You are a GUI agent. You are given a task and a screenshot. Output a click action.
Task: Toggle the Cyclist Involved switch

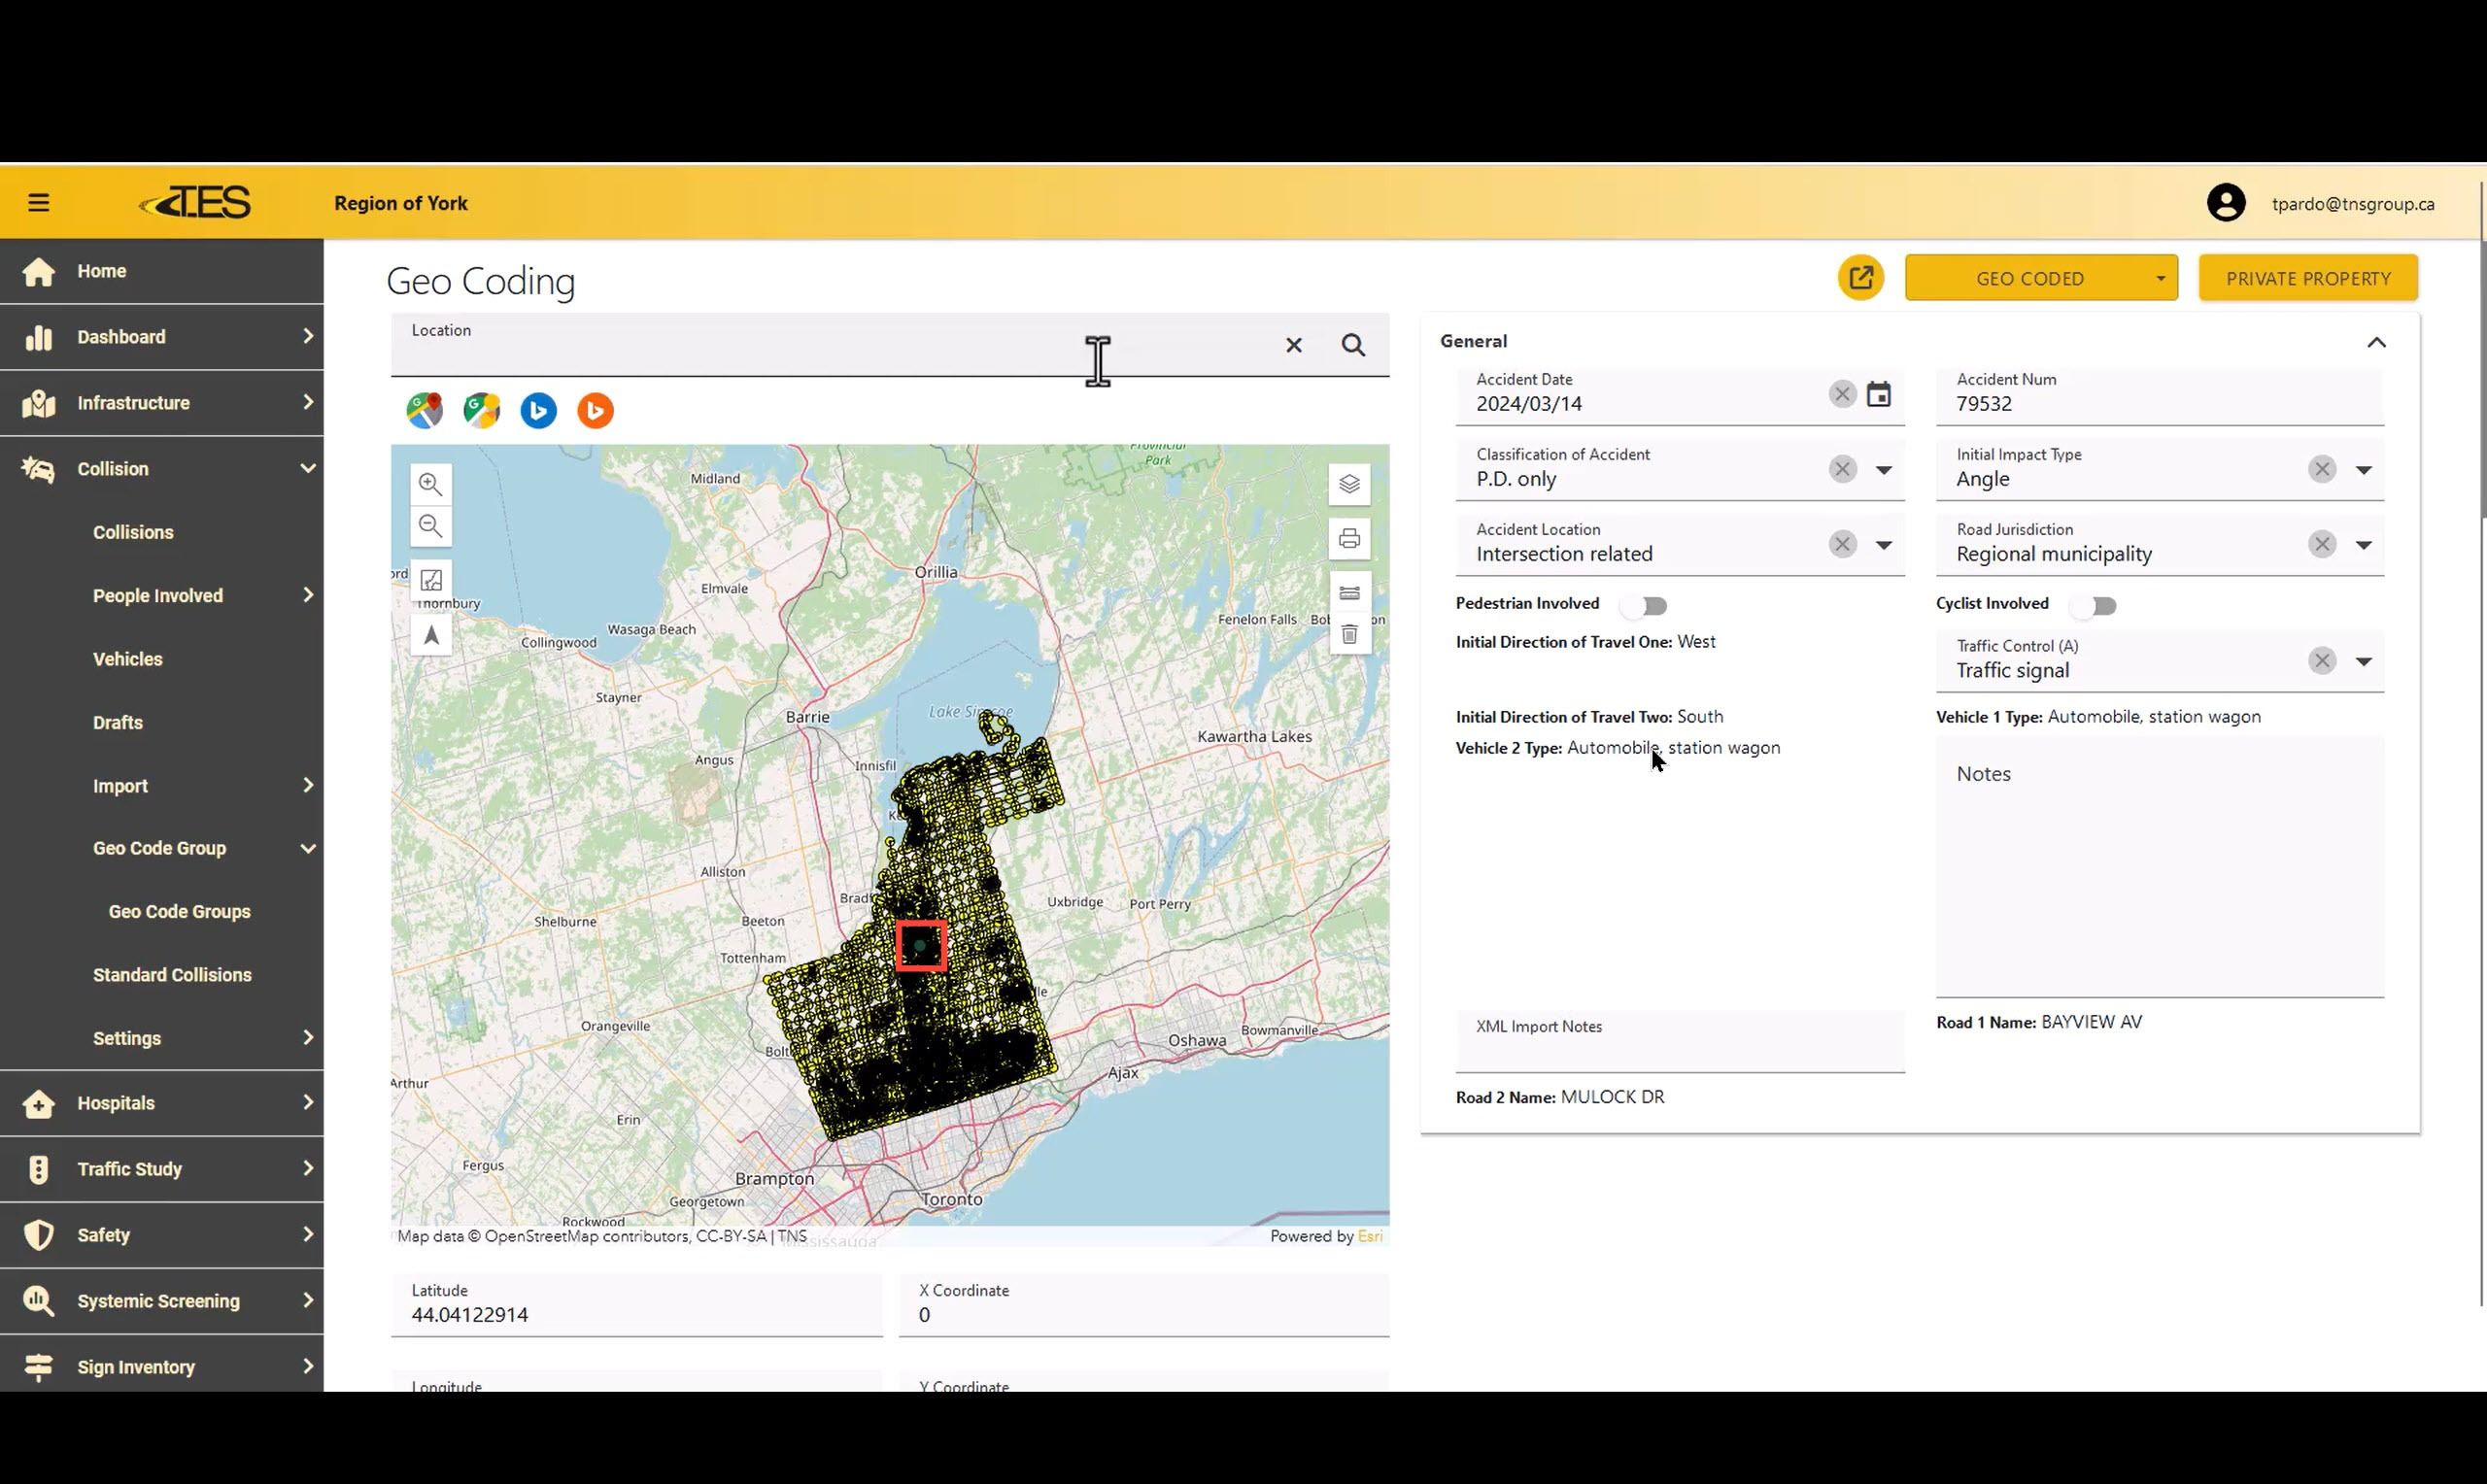point(2094,605)
